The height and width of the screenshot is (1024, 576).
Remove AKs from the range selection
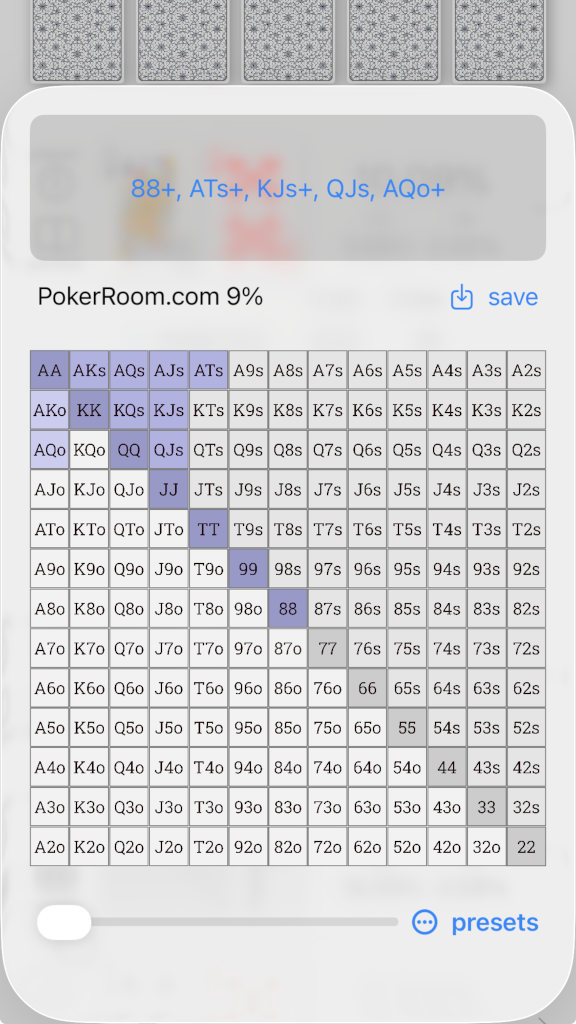click(88, 370)
